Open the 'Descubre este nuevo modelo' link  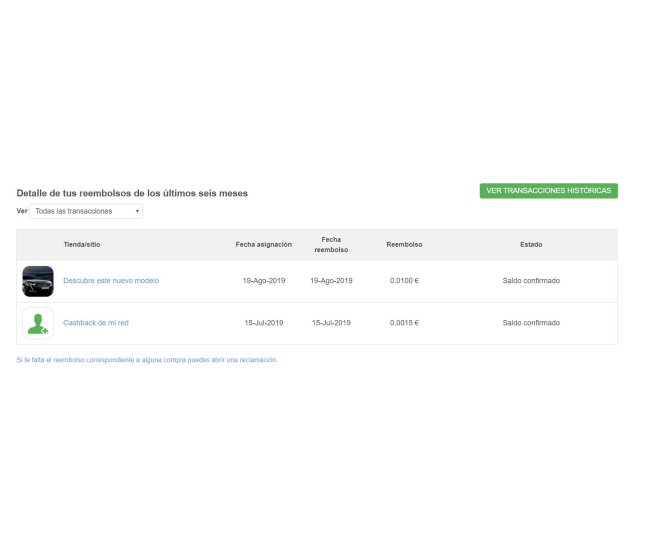point(111,281)
